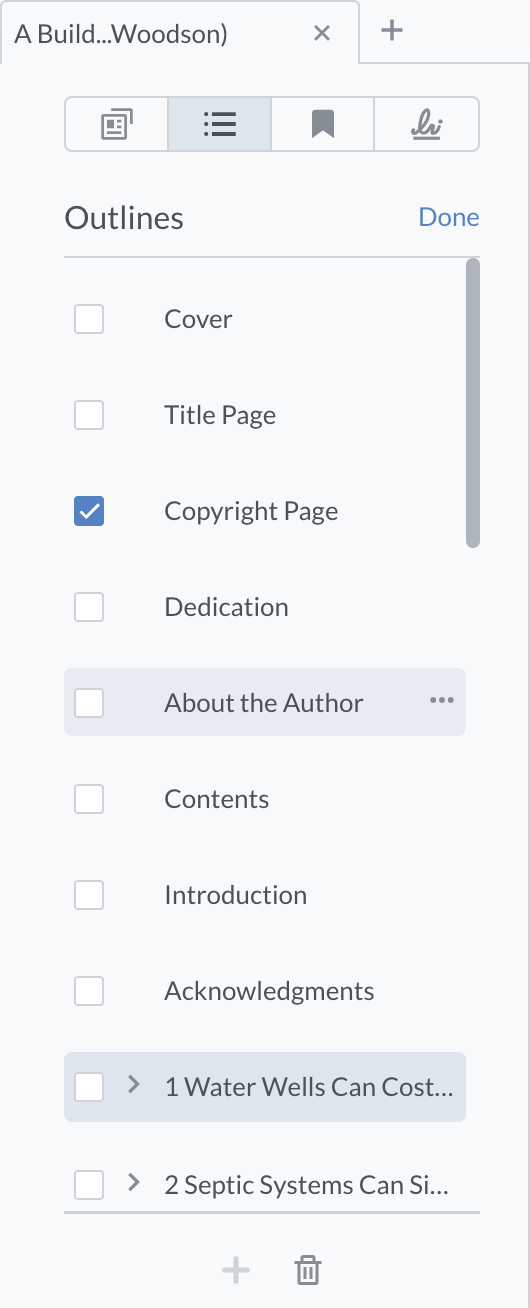Open the signatures panel icon
Viewport: 530px width, 1308px height.
tap(427, 124)
